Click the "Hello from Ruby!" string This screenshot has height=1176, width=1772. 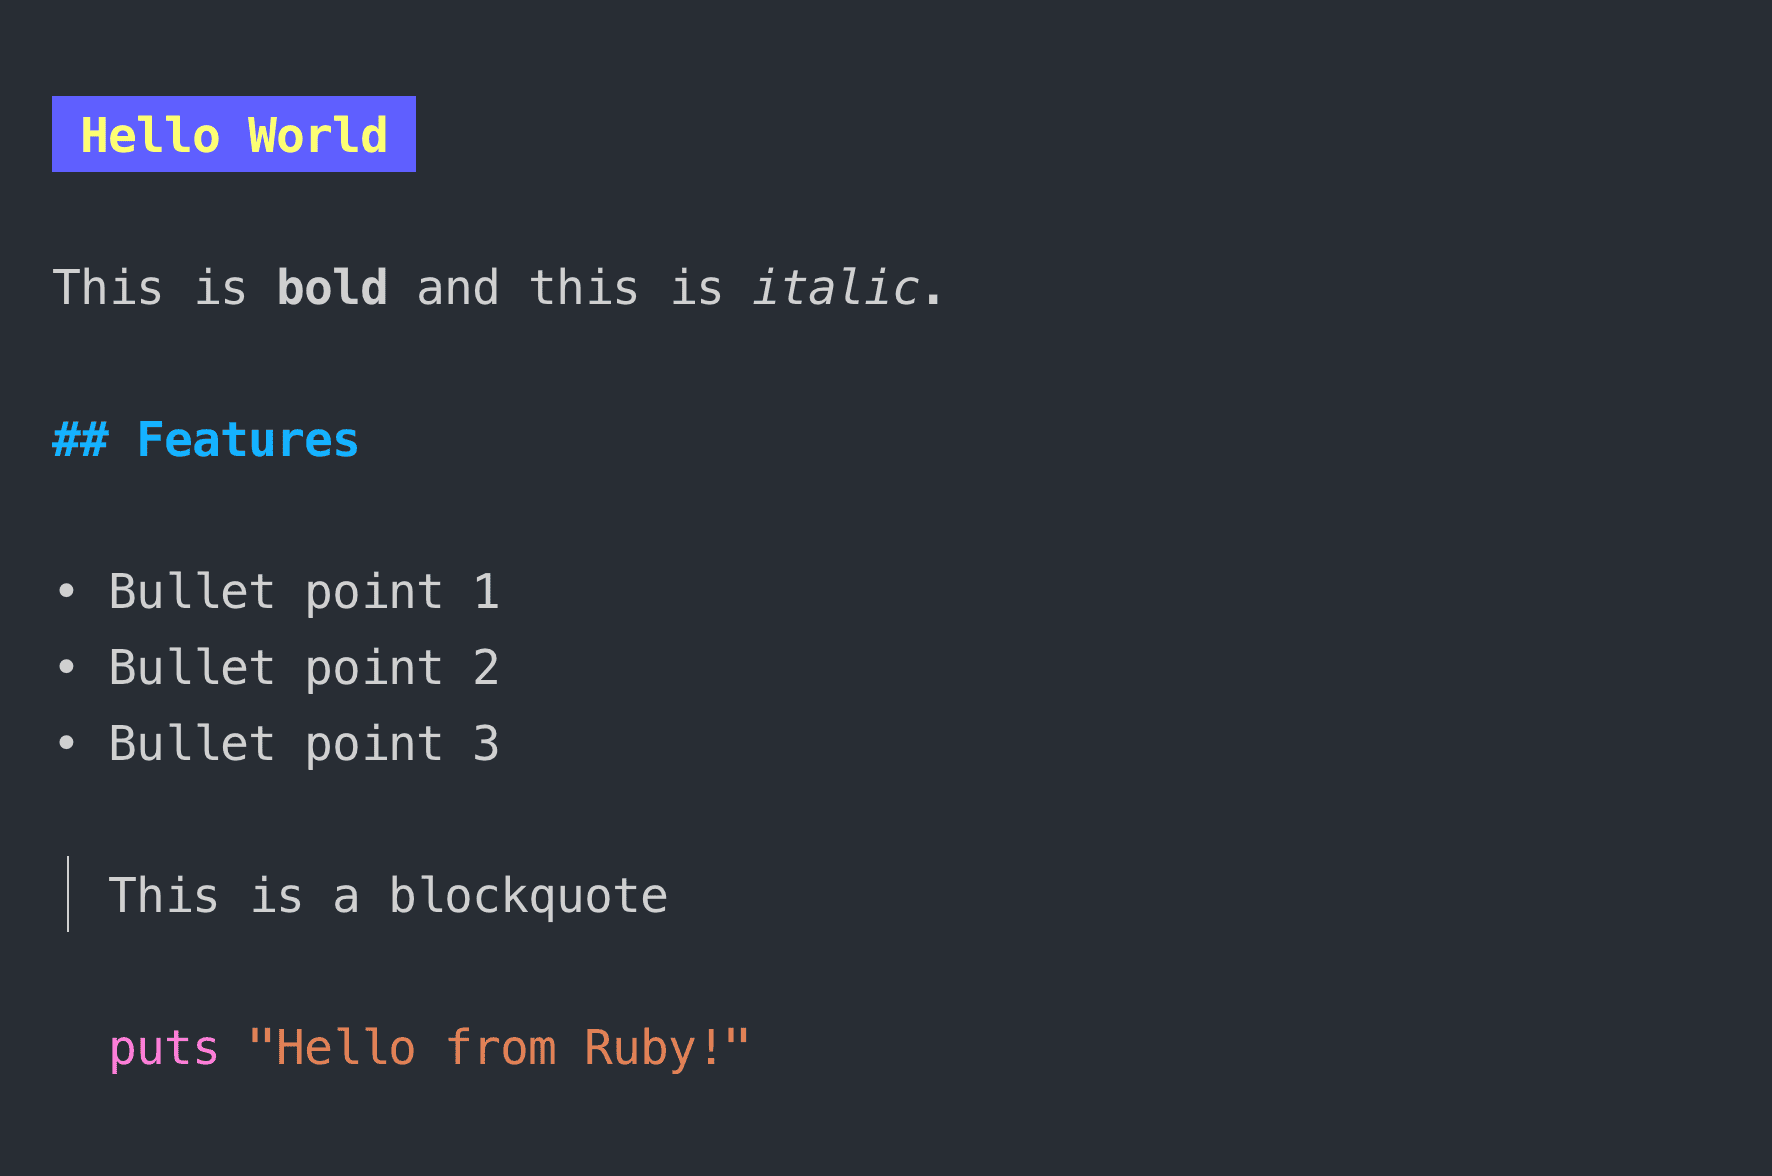click(x=498, y=1048)
